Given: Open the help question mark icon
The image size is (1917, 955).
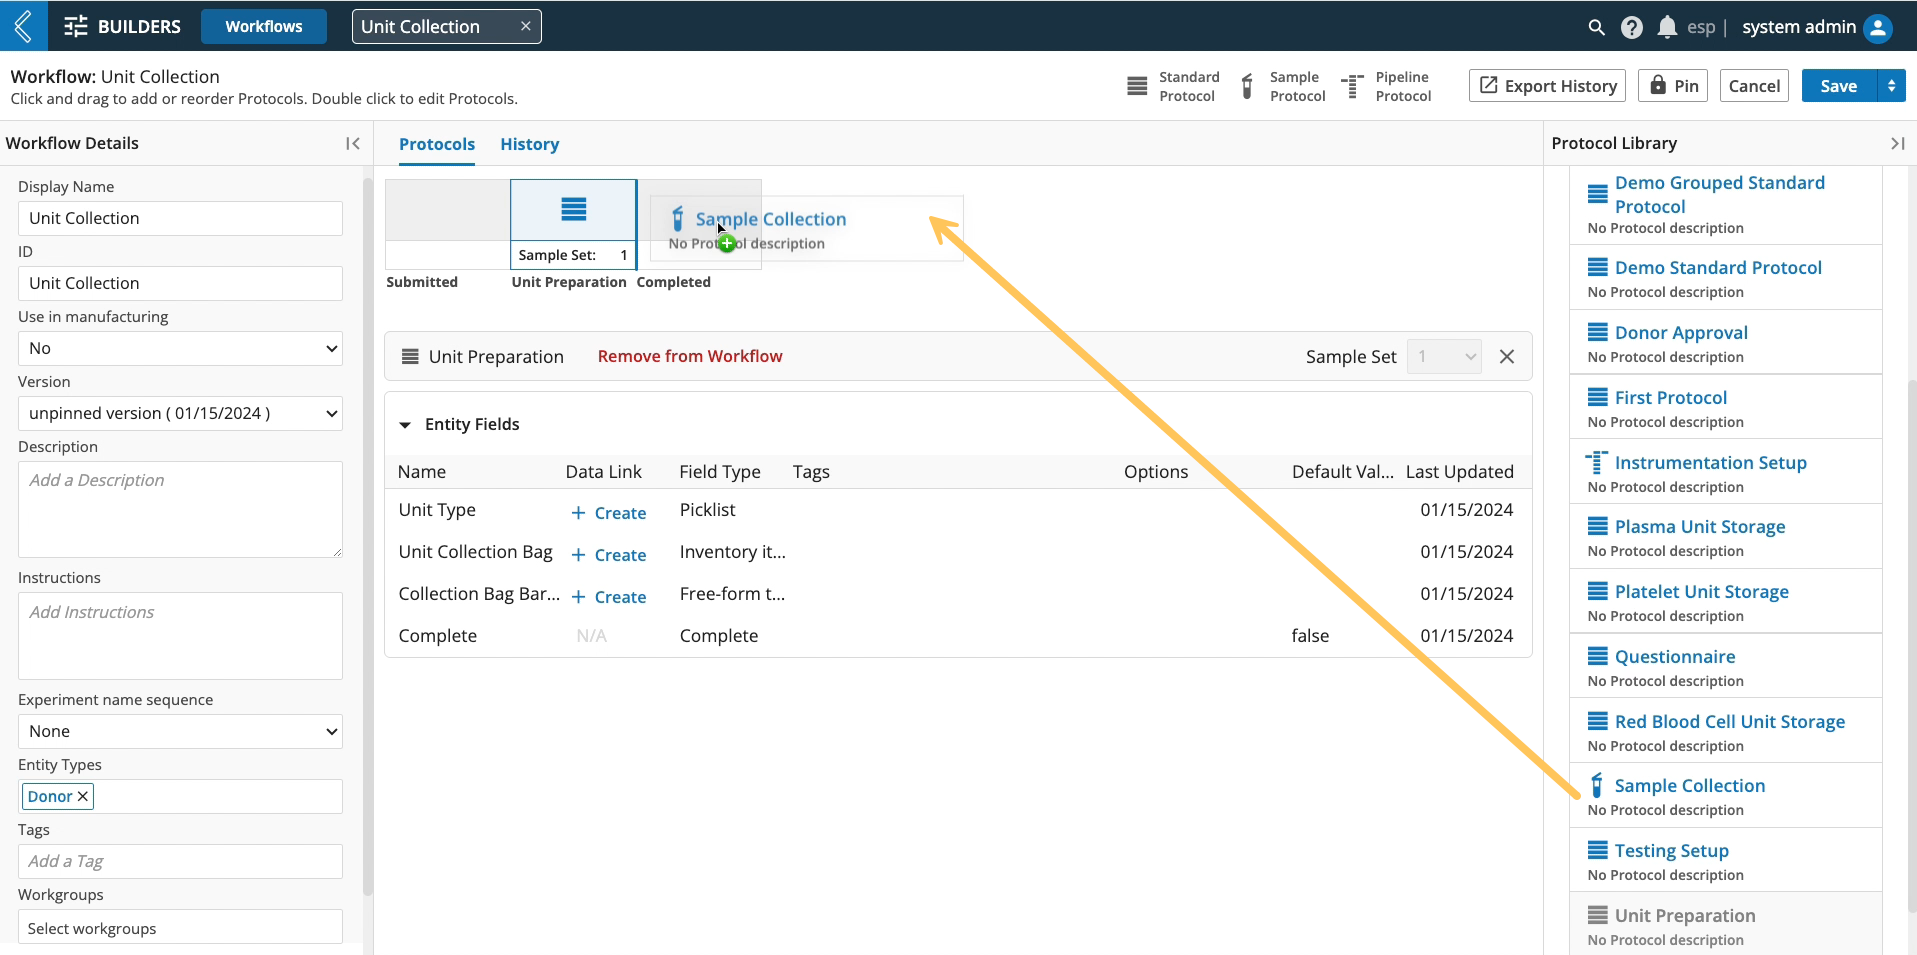Looking at the screenshot, I should (x=1632, y=28).
